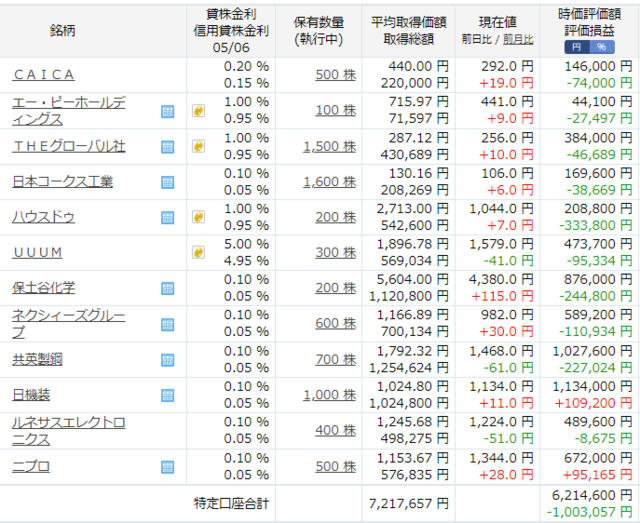Click 日機装 1,000 株 link
The width and height of the screenshot is (640, 523).
click(329, 395)
